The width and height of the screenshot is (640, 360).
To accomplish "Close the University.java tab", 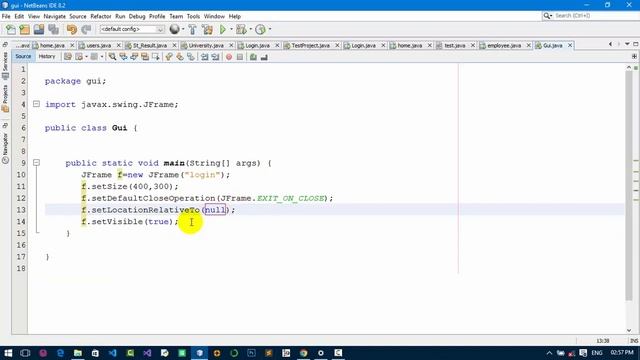I will [x=231, y=46].
